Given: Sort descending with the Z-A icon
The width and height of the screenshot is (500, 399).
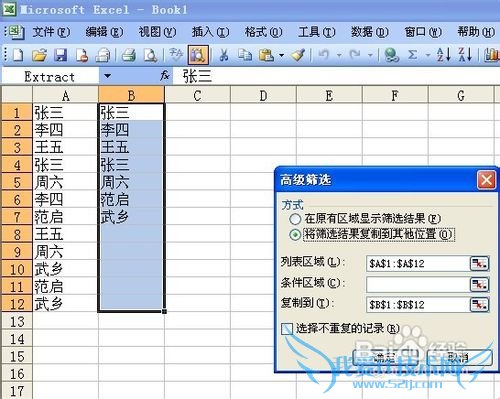Looking at the screenshot, I should pyautogui.click(x=465, y=54).
